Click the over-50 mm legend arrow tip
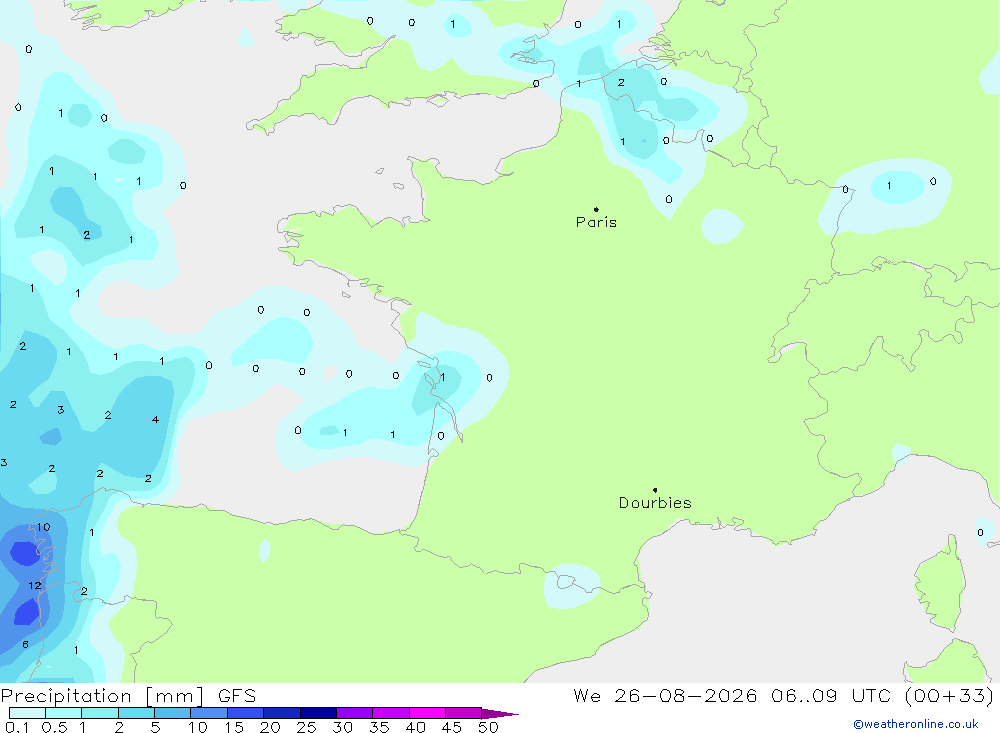The height and width of the screenshot is (733, 1000). pos(501,714)
